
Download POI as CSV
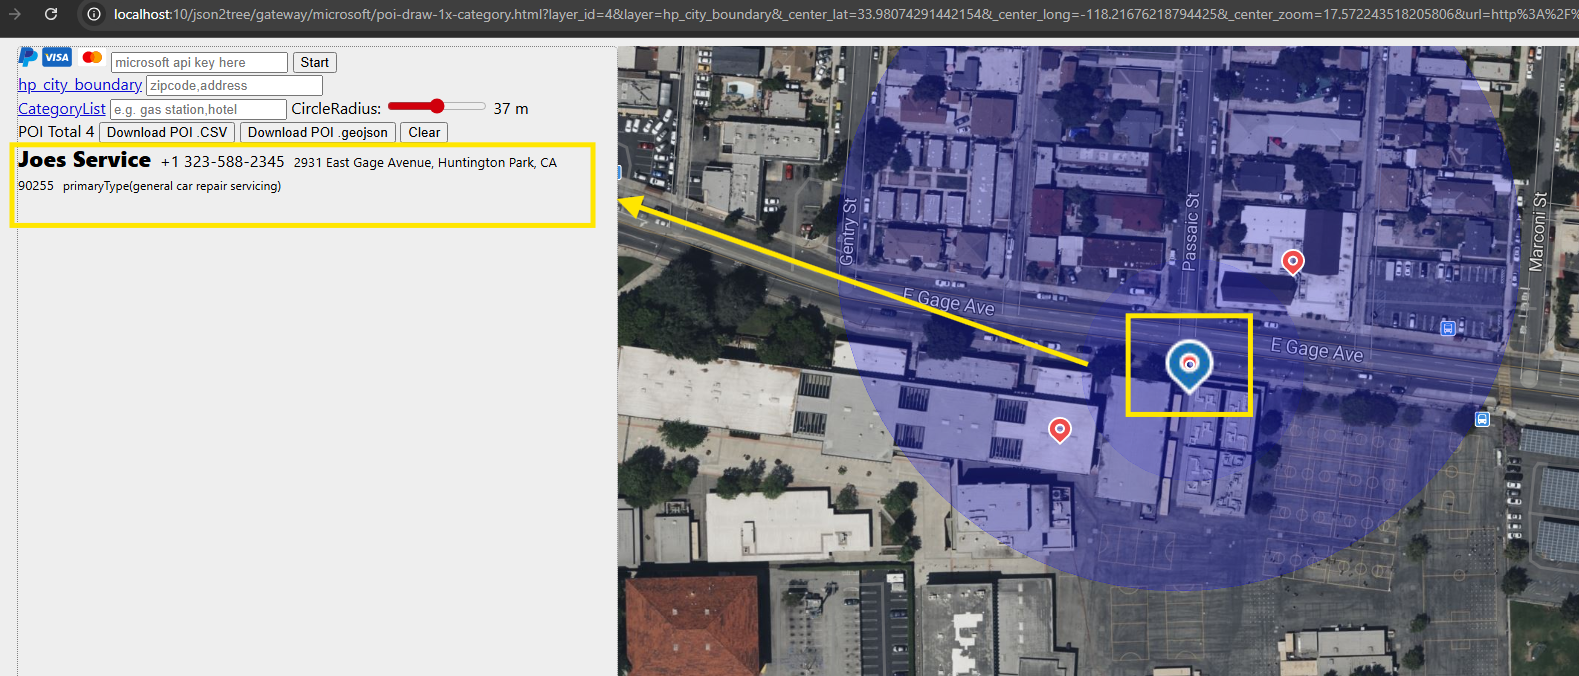coord(167,132)
